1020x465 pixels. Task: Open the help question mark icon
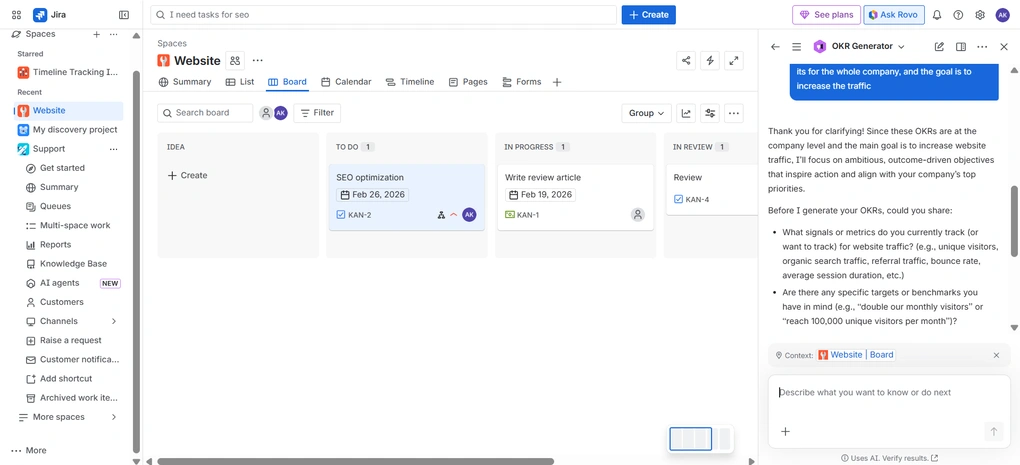[x=958, y=15]
